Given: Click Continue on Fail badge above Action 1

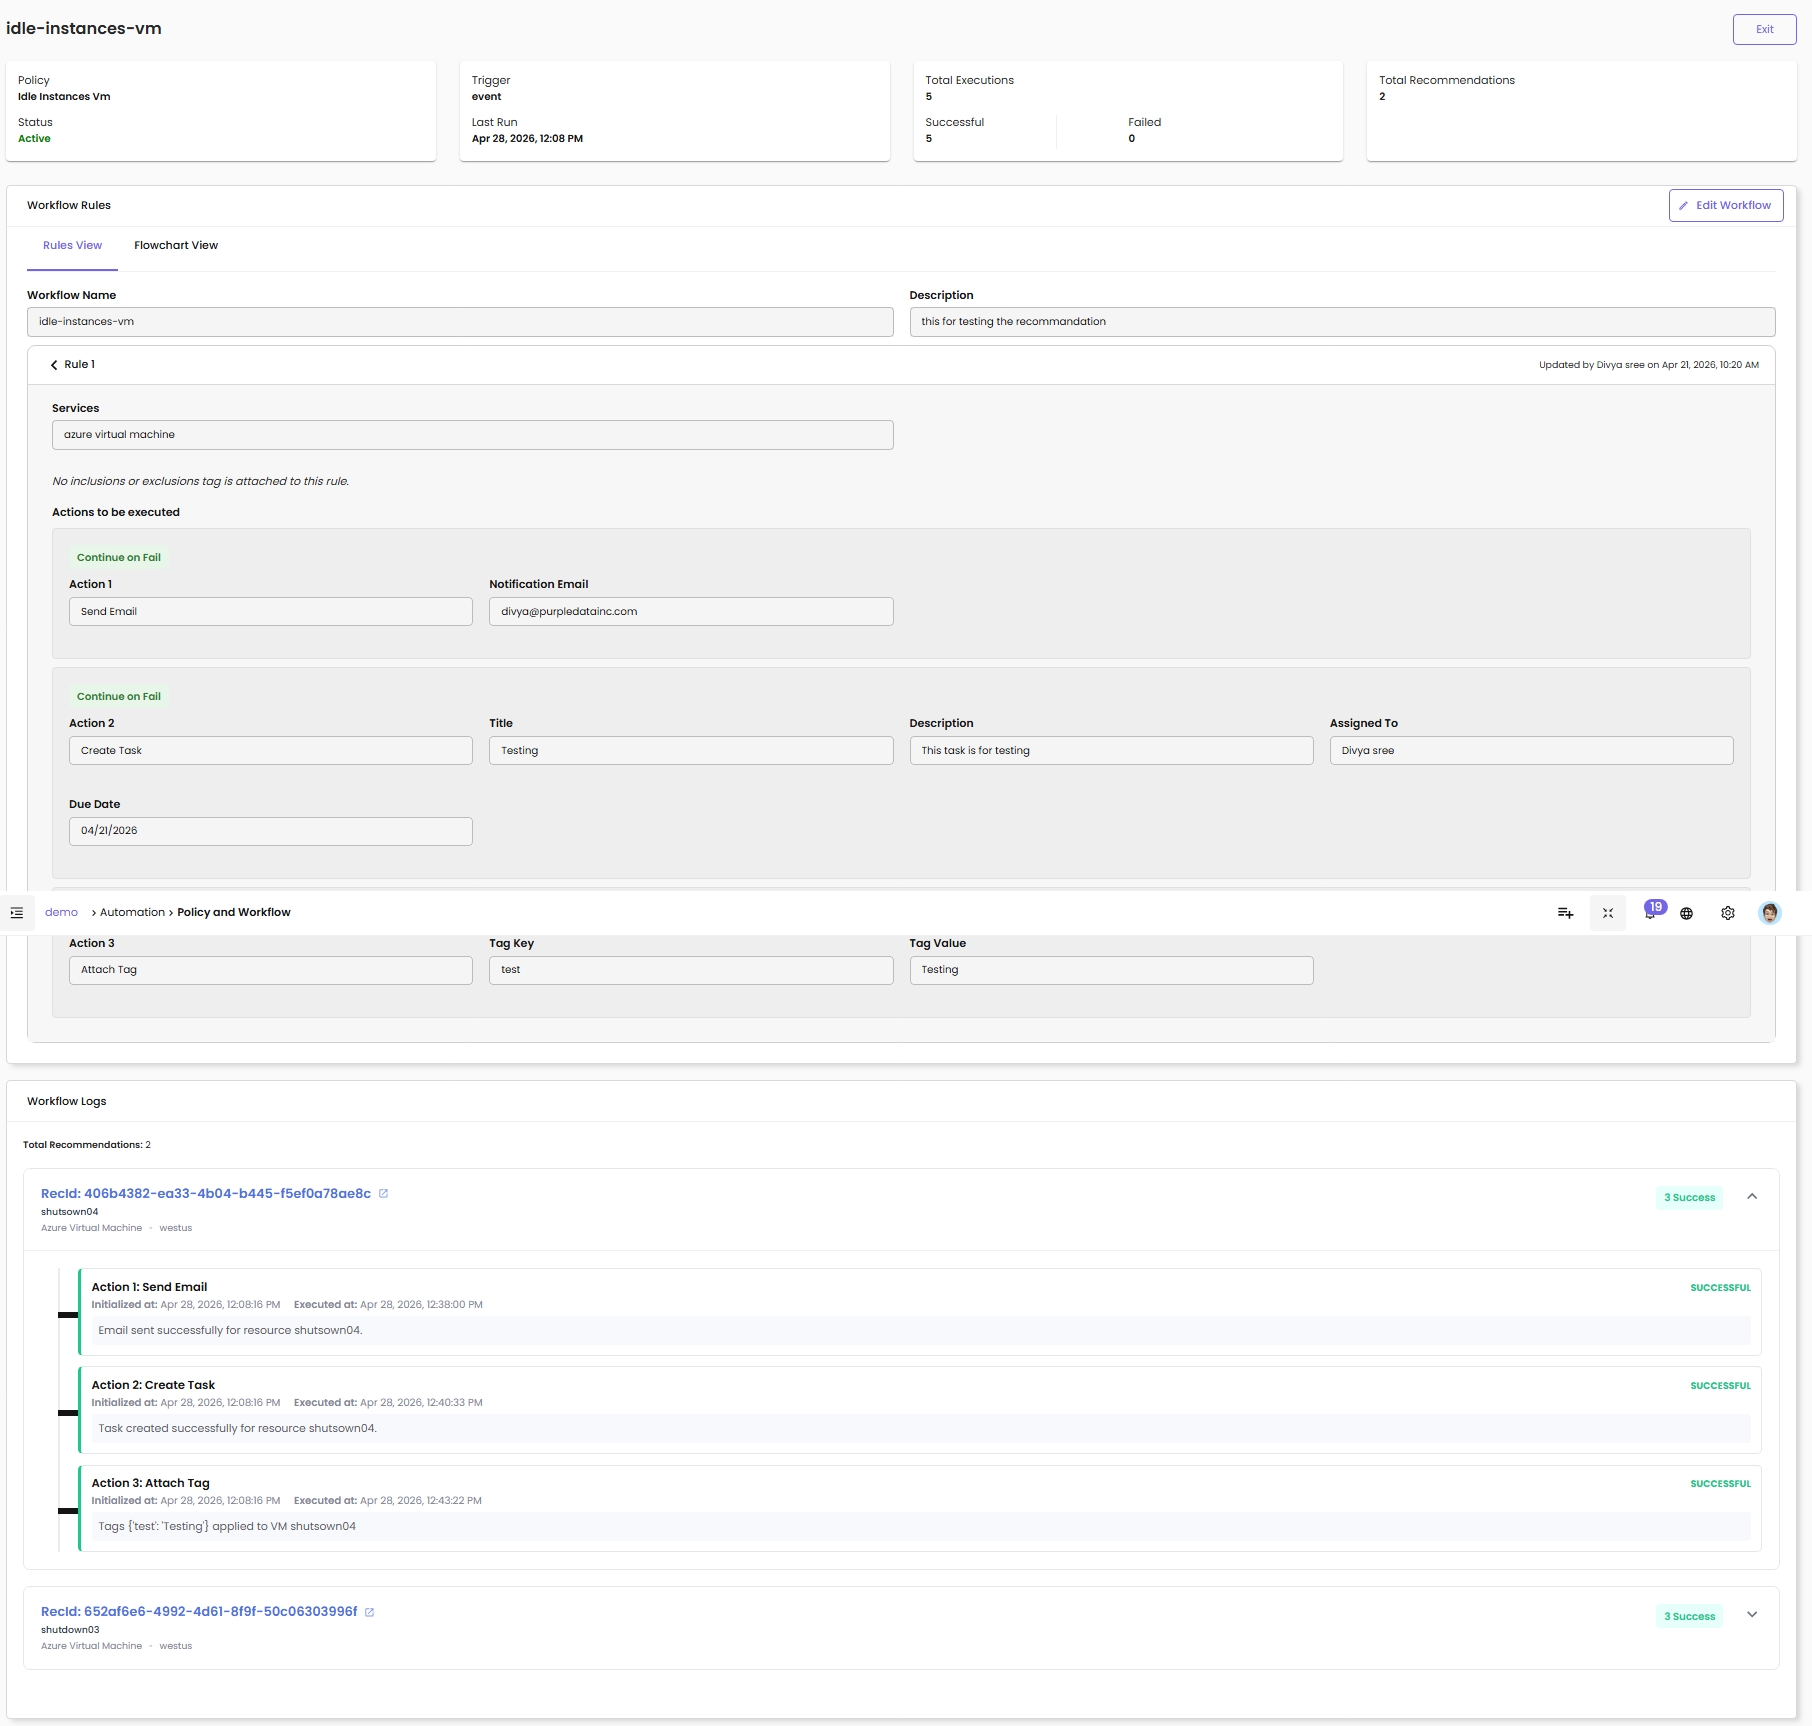Looking at the screenshot, I should click(x=119, y=558).
